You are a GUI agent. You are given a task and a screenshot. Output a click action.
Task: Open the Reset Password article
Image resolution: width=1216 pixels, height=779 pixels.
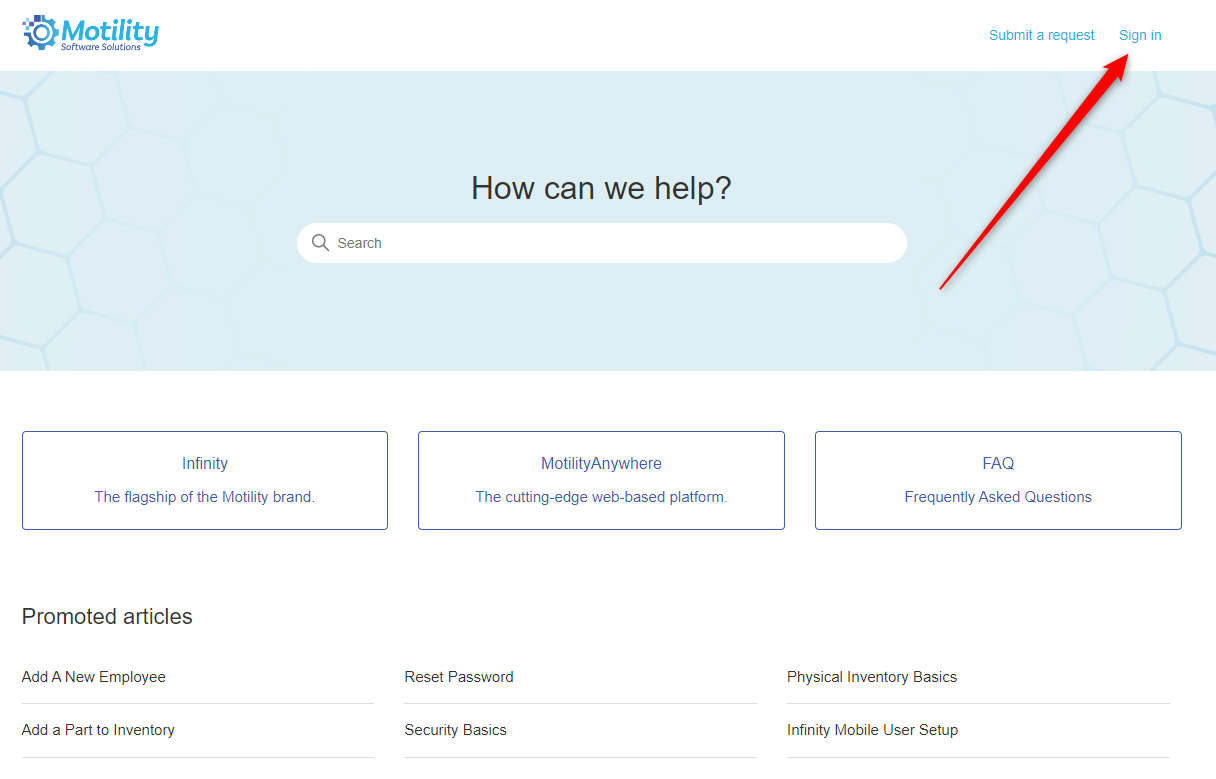click(x=459, y=677)
